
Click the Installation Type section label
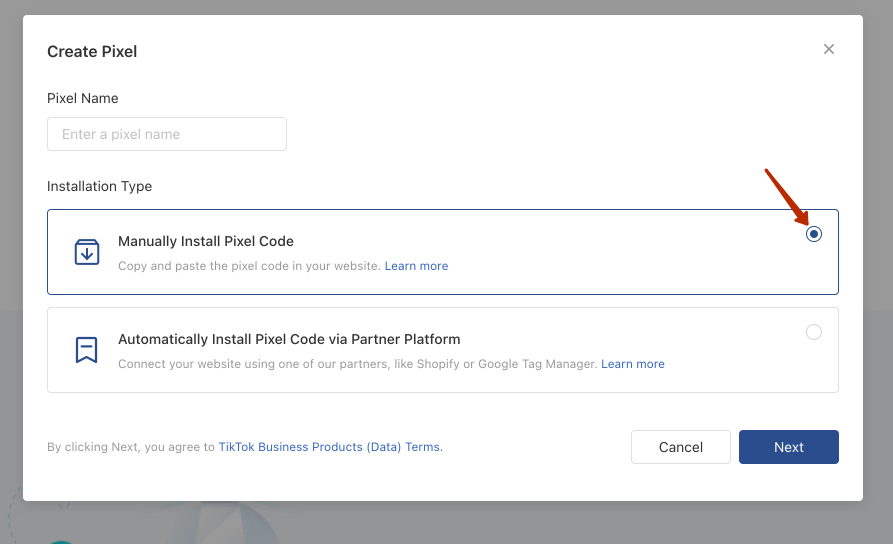tap(100, 186)
